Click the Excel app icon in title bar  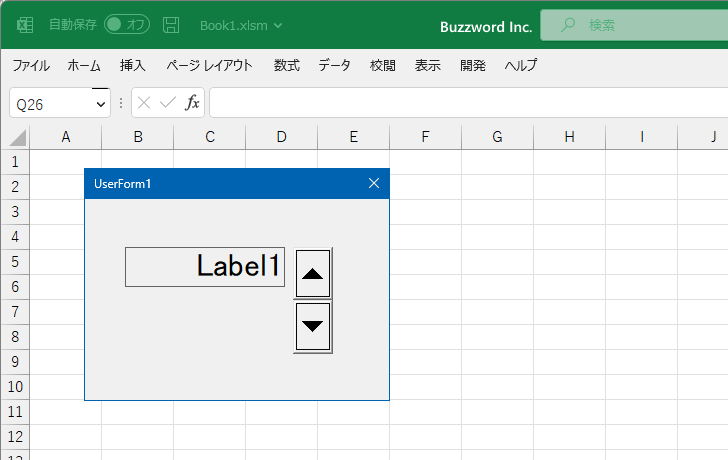(x=25, y=25)
